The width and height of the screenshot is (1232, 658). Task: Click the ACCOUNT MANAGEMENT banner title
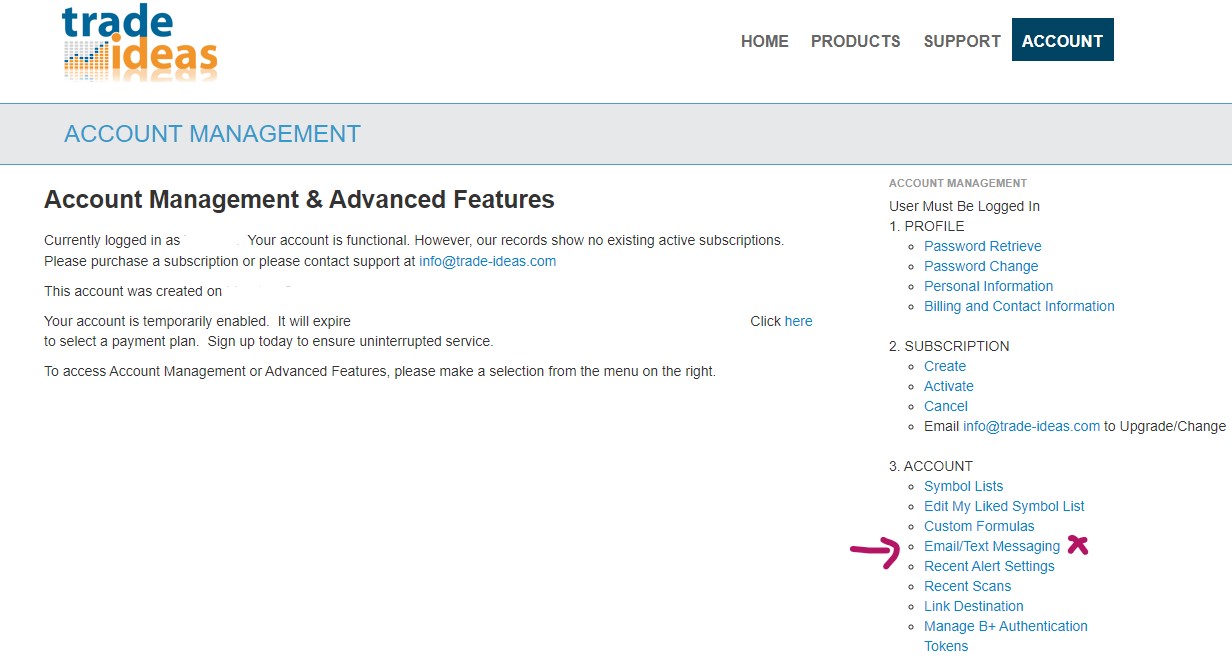click(x=212, y=134)
